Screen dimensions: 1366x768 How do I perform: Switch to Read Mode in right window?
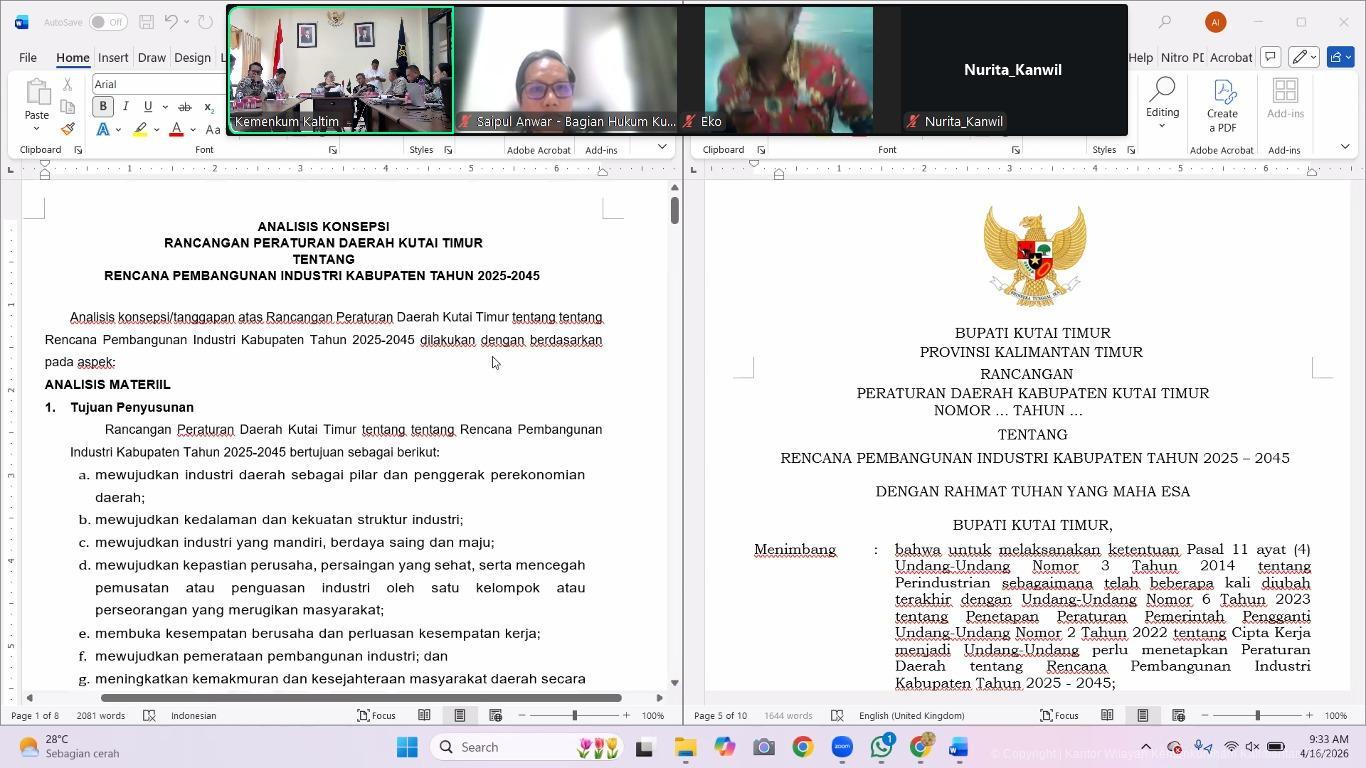pyautogui.click(x=1107, y=715)
